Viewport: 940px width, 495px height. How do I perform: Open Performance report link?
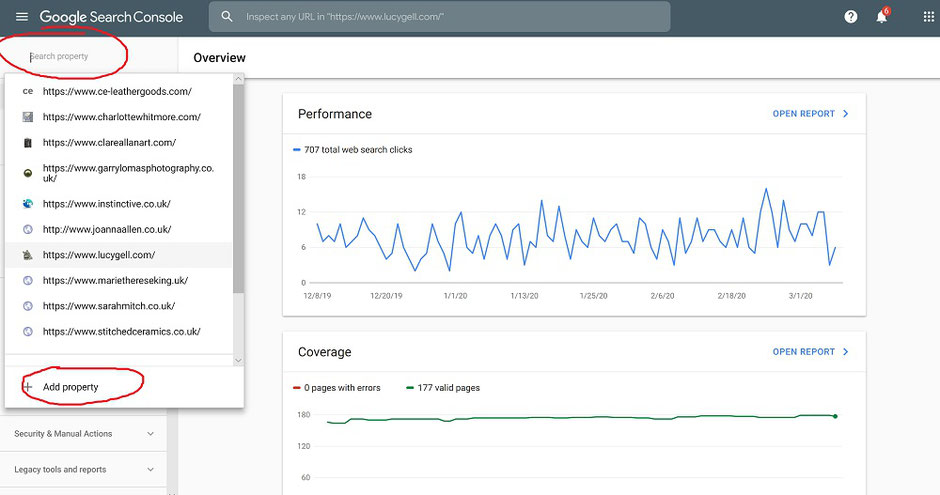tap(803, 114)
